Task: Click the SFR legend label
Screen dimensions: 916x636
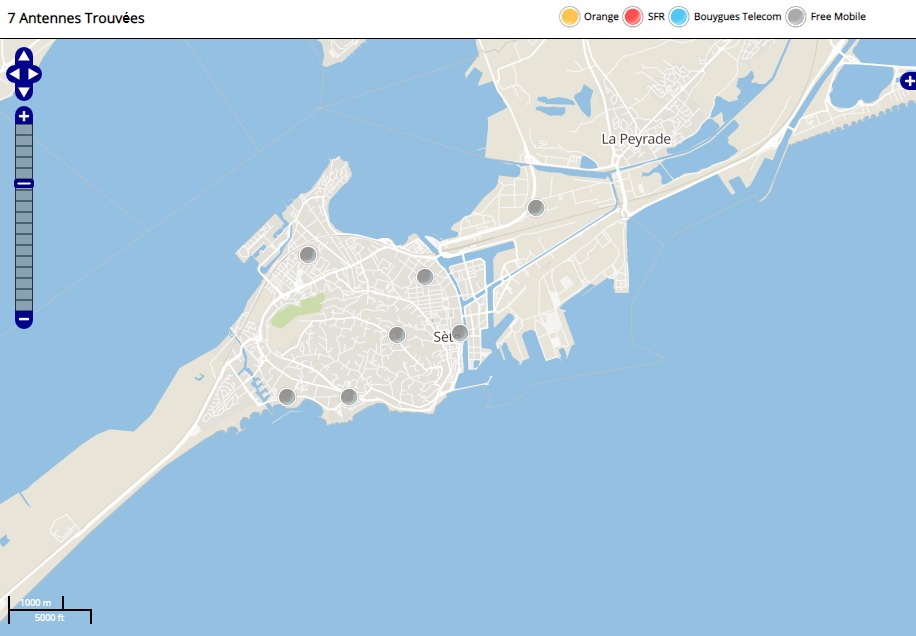Action: pyautogui.click(x=656, y=17)
